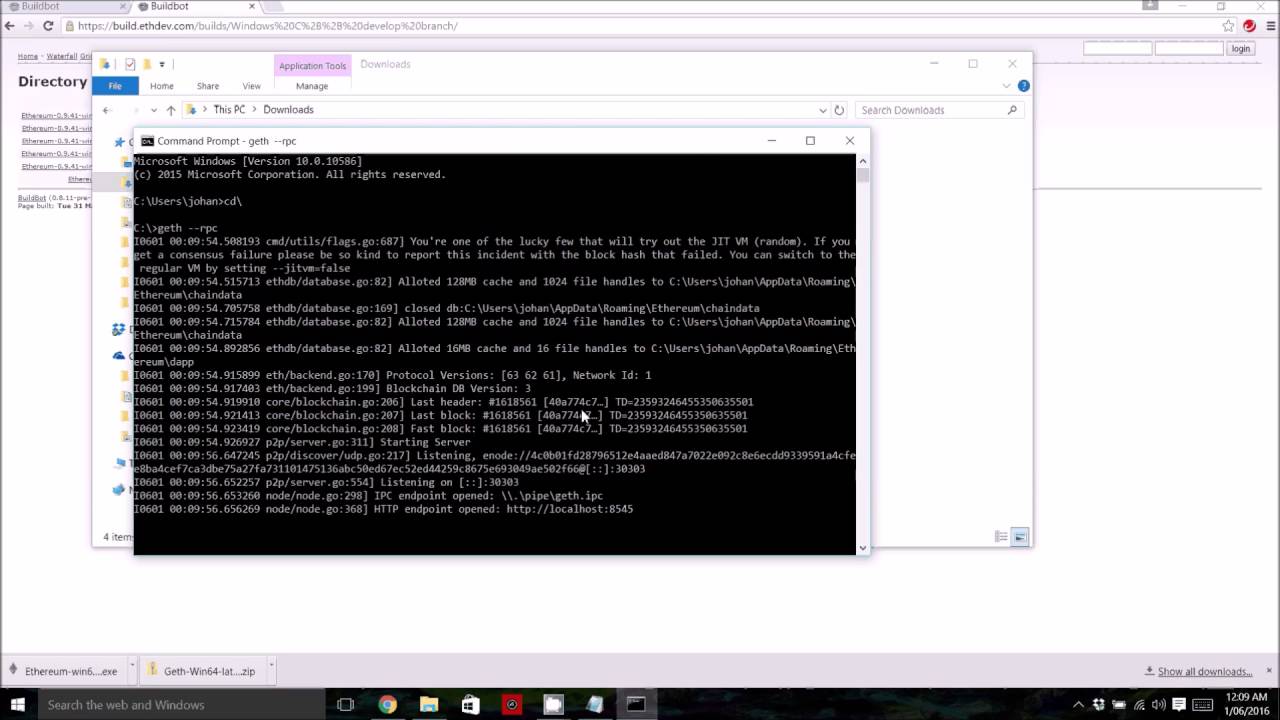This screenshot has height=720, width=1280.
Task: Open the View ribbon tab
Action: click(x=251, y=86)
